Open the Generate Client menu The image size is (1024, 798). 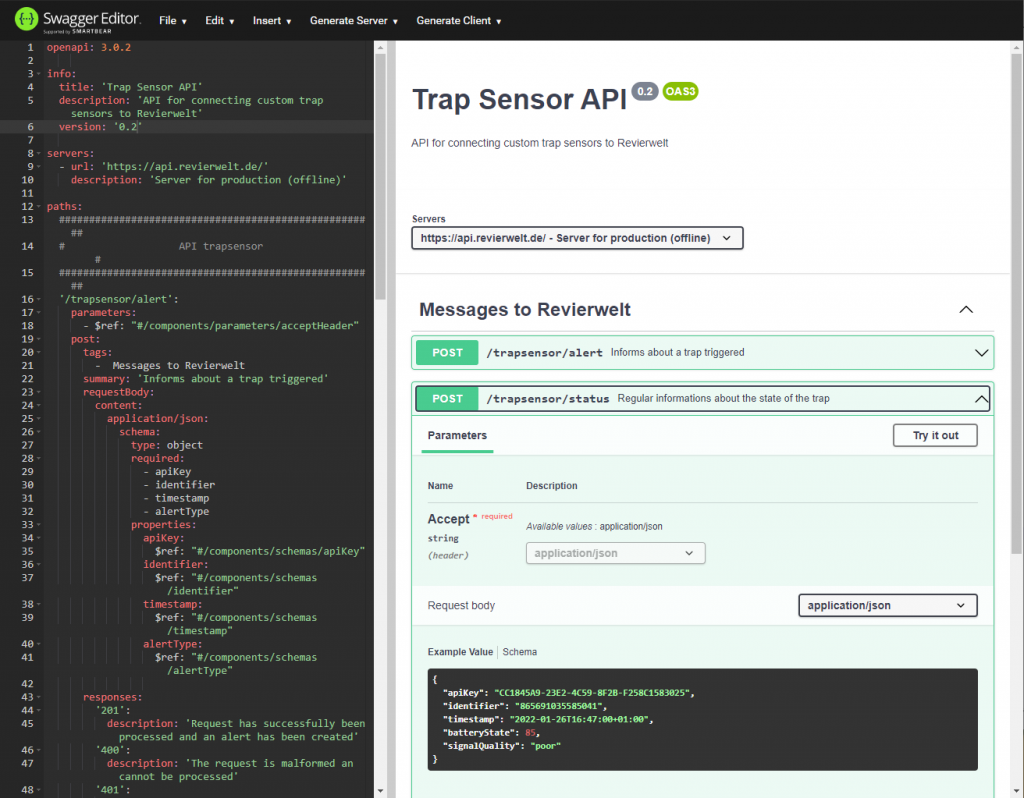click(x=458, y=21)
